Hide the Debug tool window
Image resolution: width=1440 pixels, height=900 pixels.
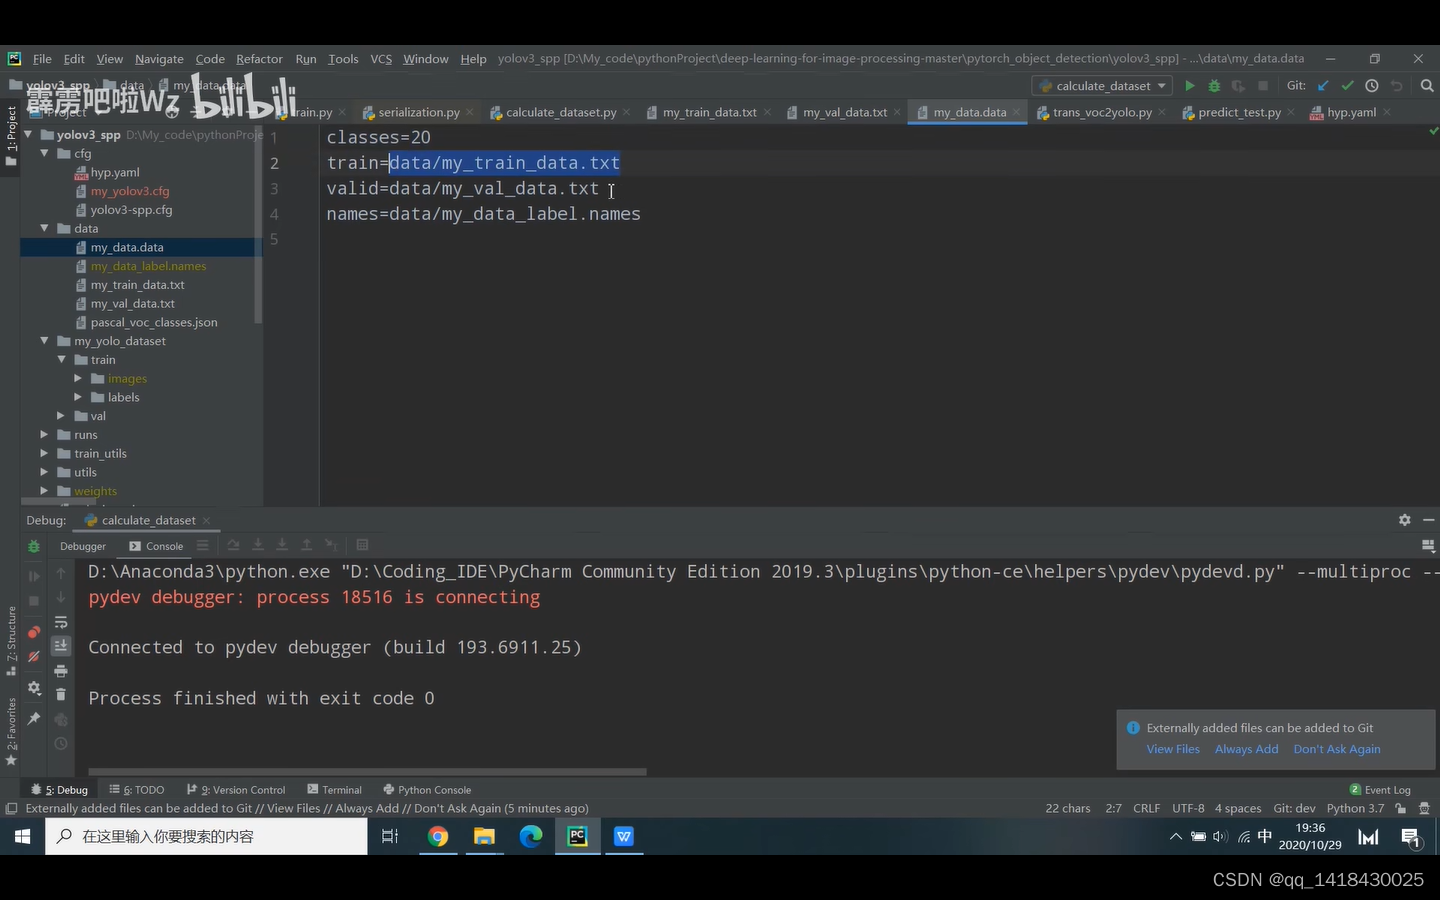point(1428,520)
